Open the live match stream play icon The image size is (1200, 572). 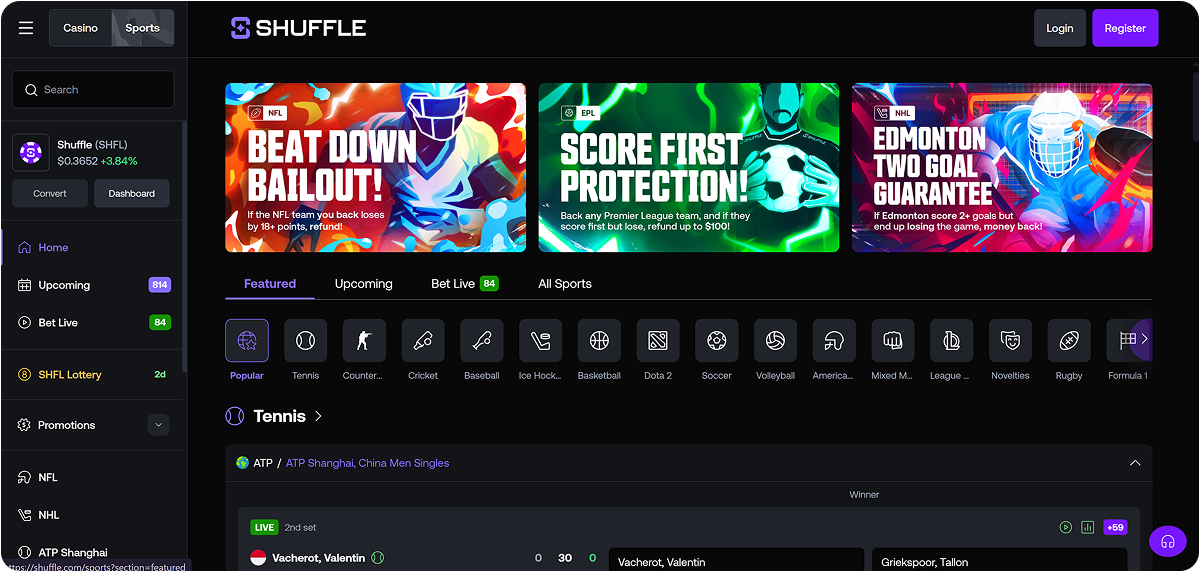tap(1066, 527)
